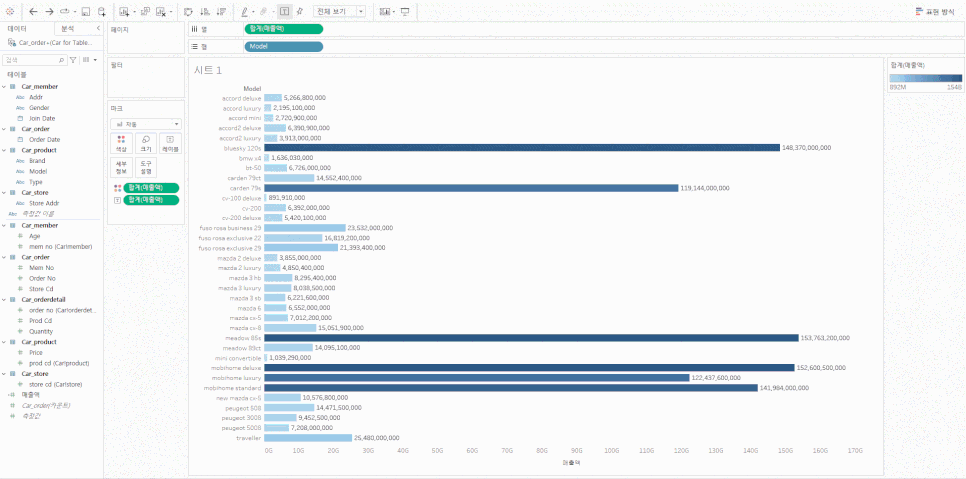Click the clear sheet icon

tap(161, 12)
